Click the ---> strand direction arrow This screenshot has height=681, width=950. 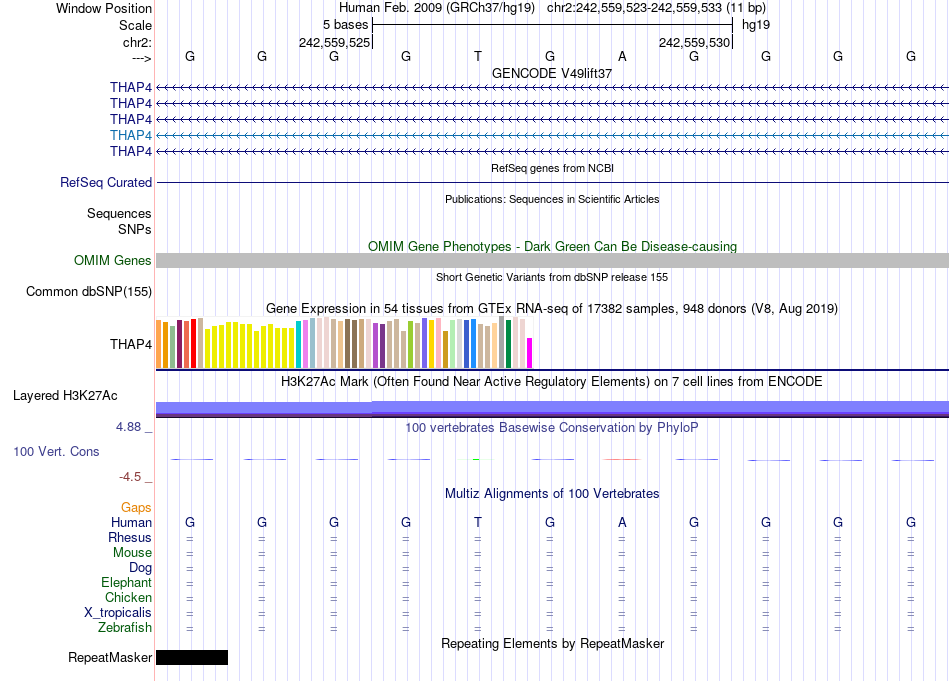coord(142,58)
